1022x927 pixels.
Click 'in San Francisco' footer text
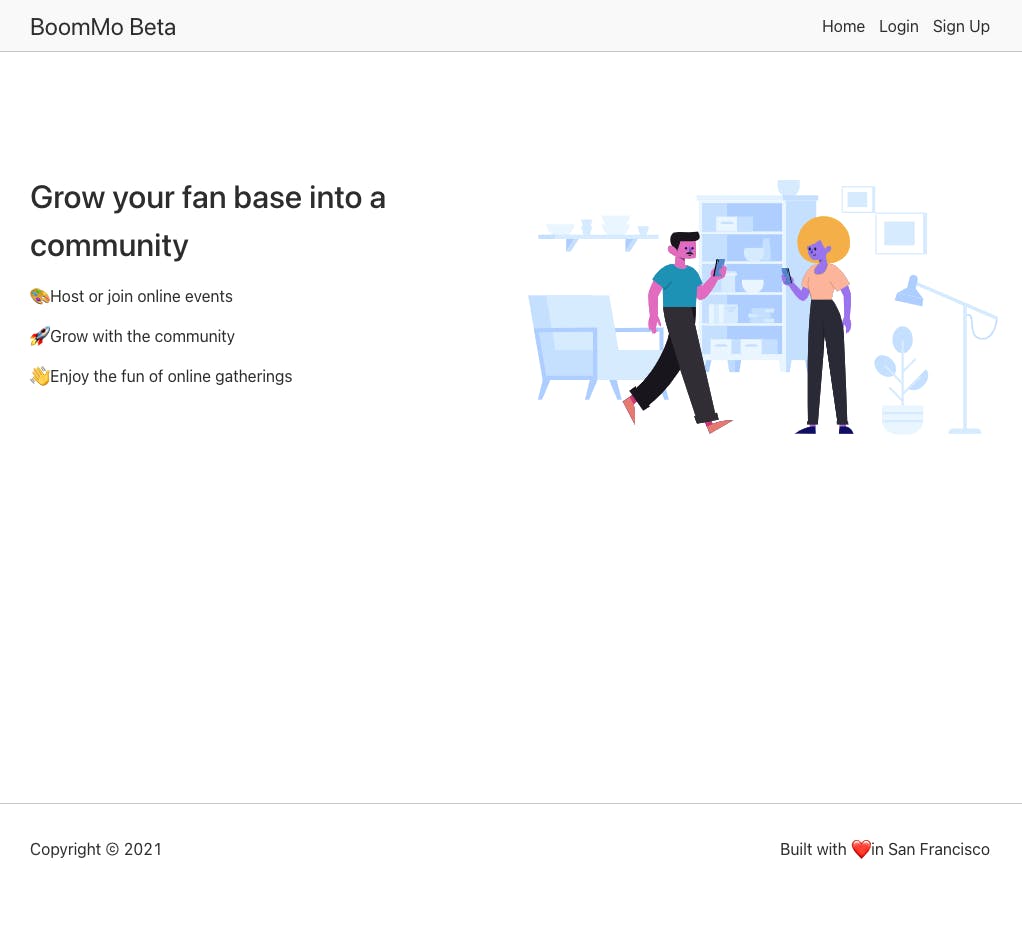click(931, 849)
